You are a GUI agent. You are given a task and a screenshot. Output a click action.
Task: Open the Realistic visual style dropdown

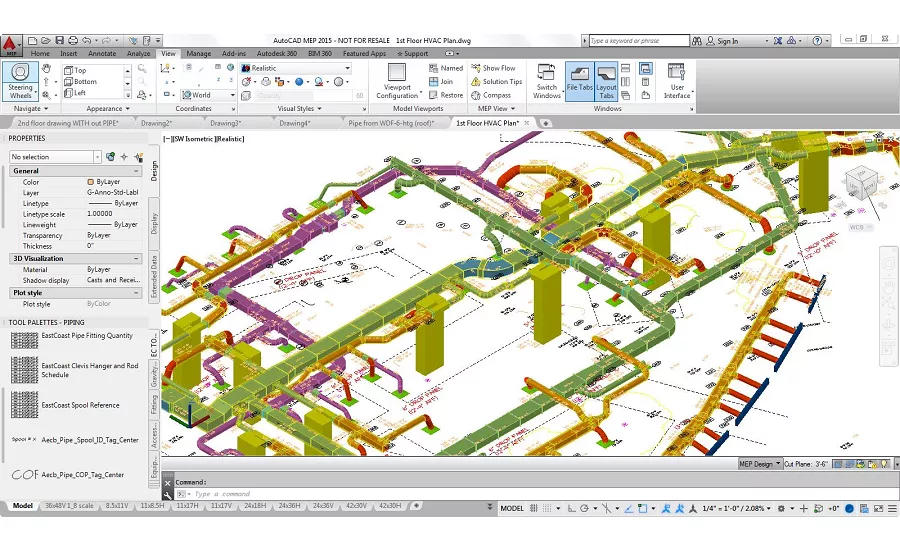(x=296, y=68)
